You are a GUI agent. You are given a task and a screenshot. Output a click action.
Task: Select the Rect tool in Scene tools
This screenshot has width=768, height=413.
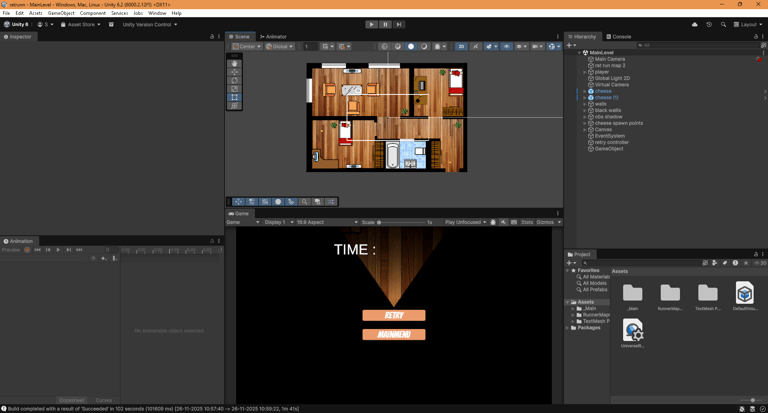point(235,97)
